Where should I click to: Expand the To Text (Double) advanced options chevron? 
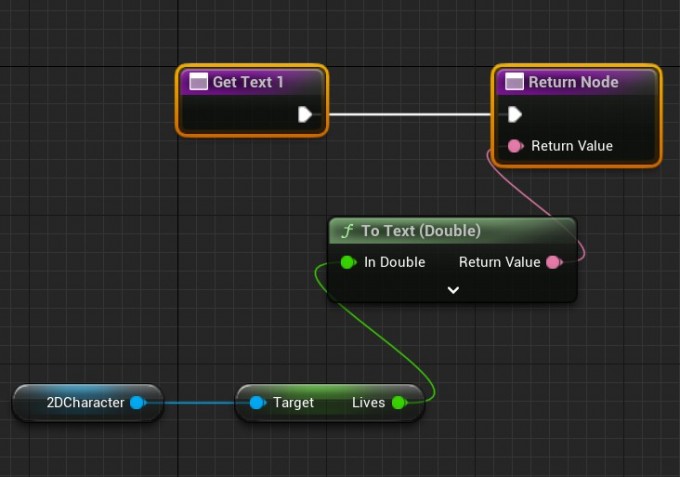pos(453,290)
